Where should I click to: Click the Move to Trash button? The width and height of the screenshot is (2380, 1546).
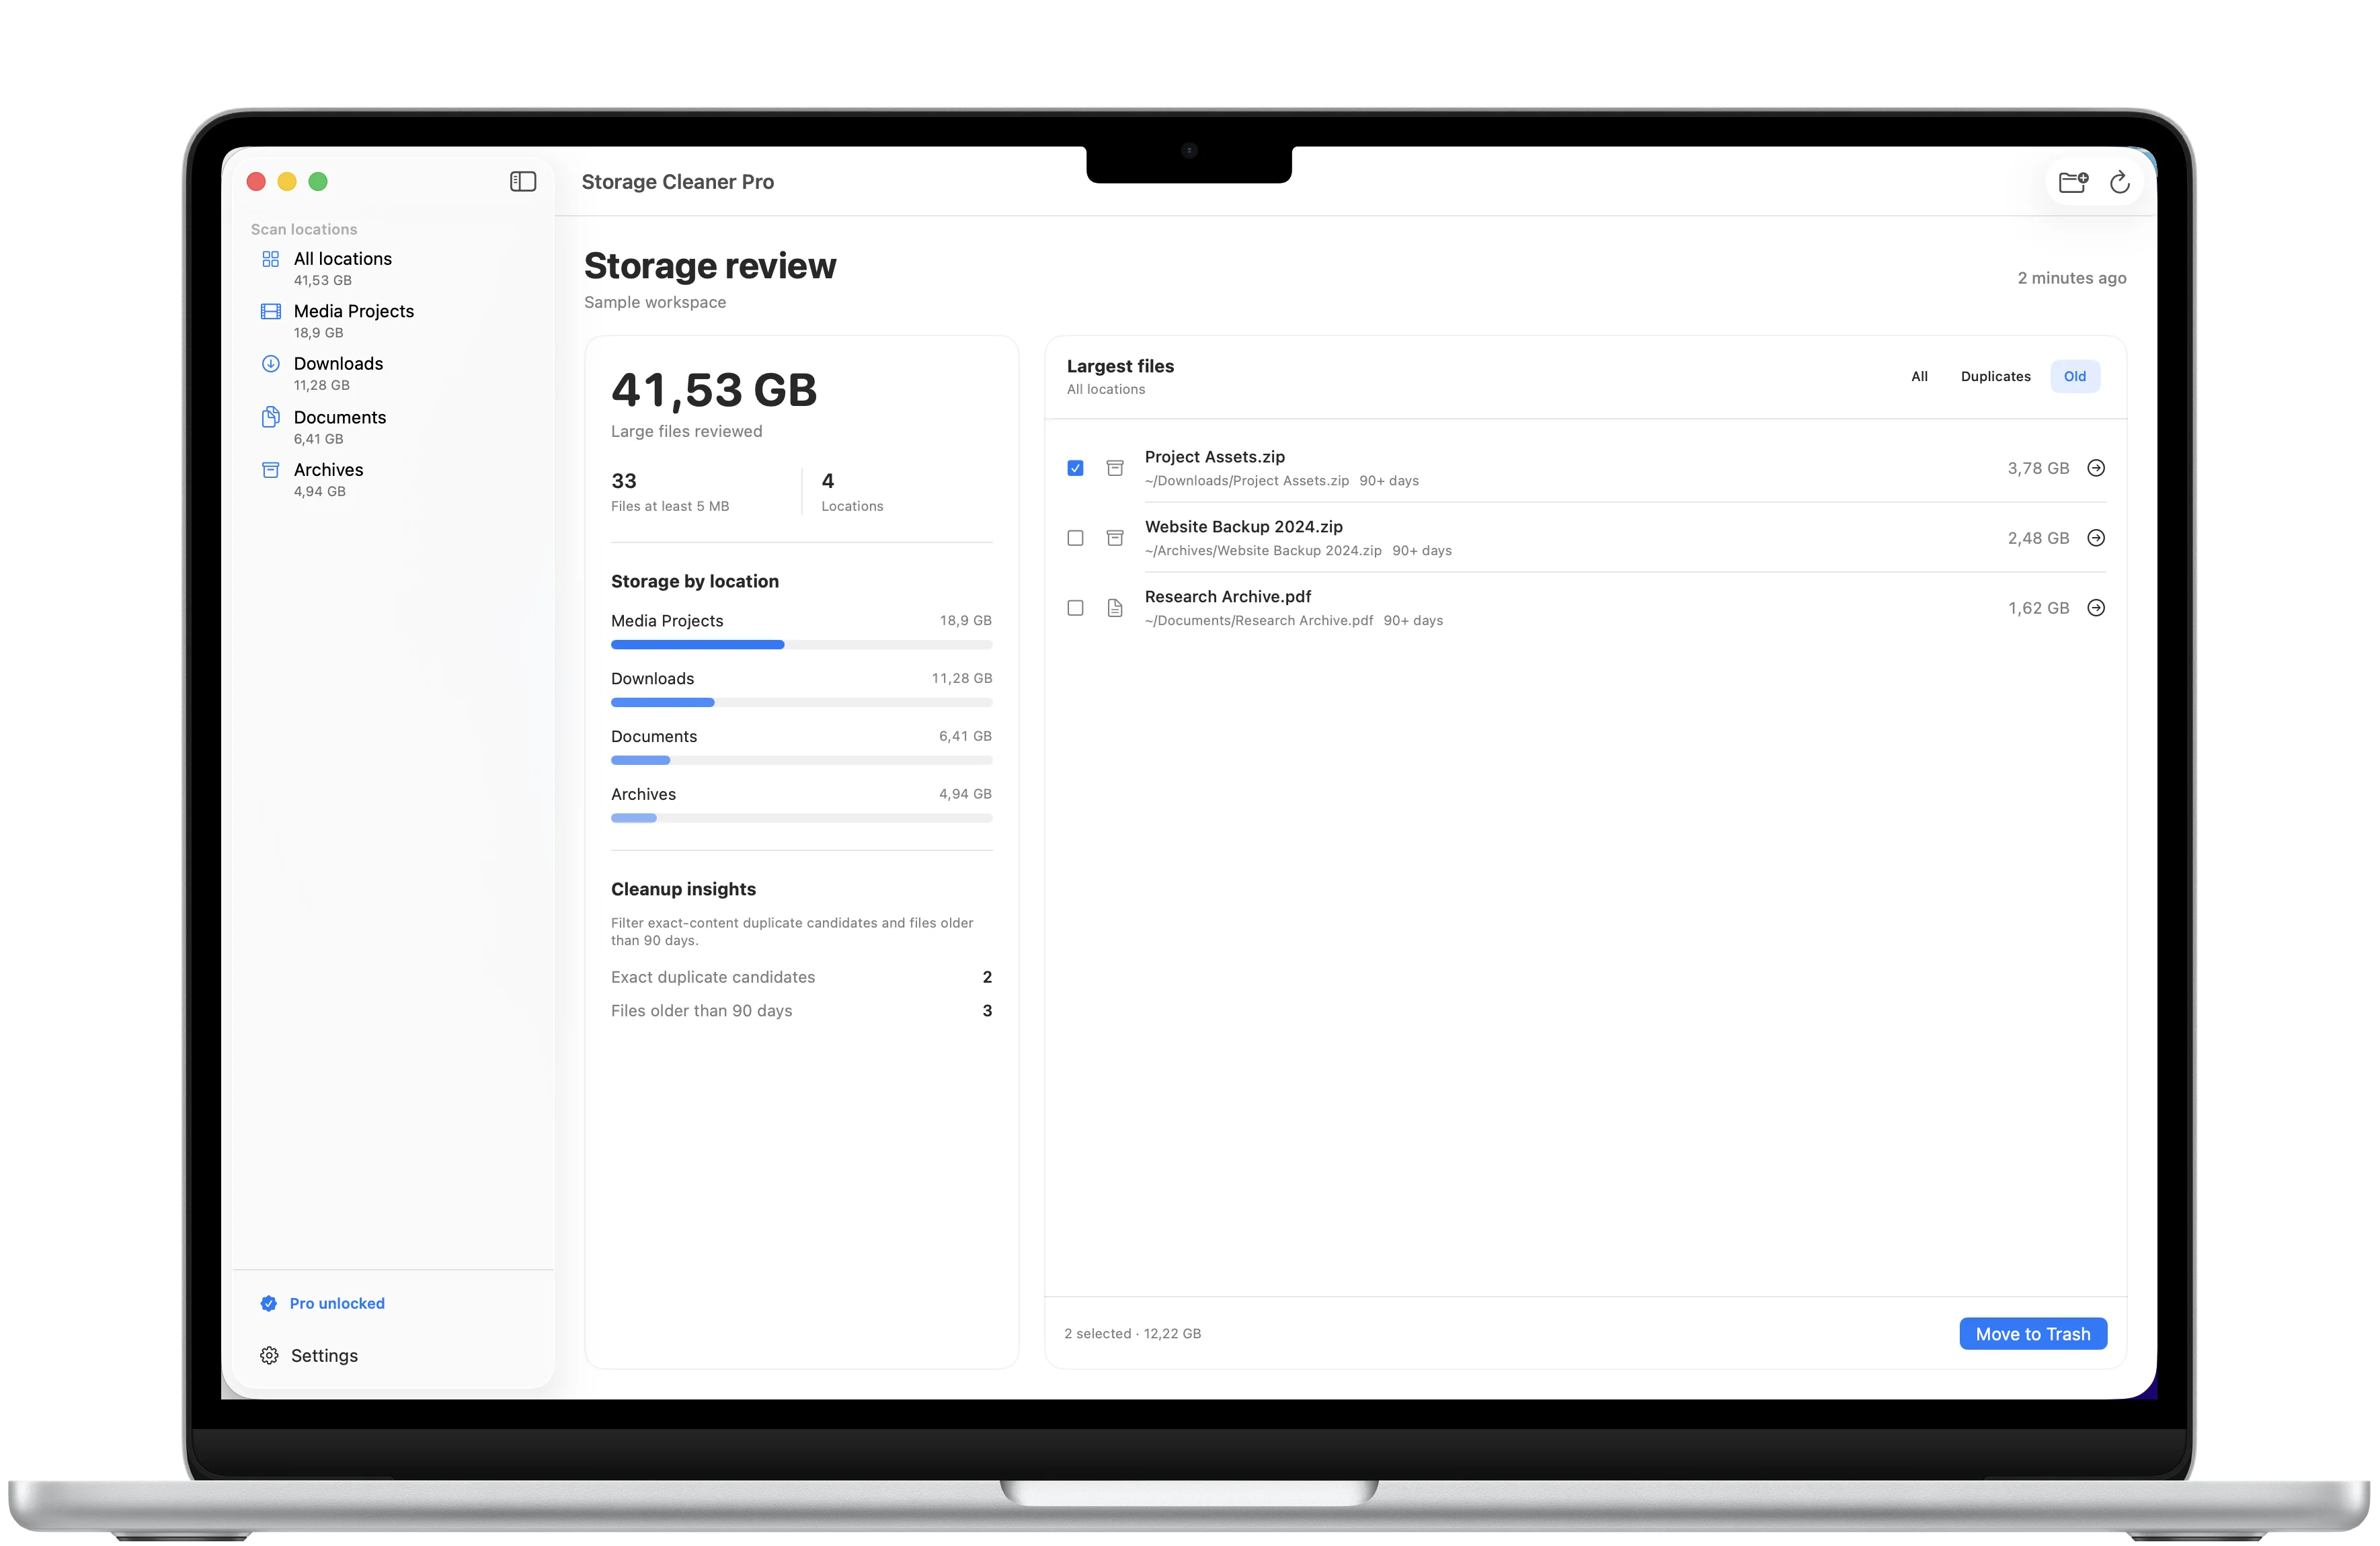[x=2032, y=1333]
